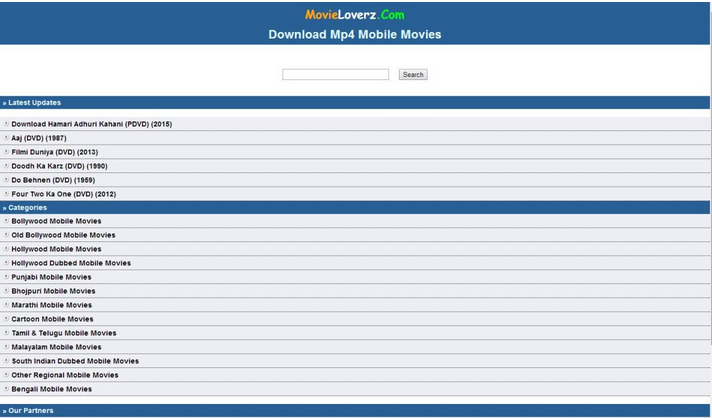Click the search text input field
This screenshot has height=418, width=712.
[x=336, y=74]
